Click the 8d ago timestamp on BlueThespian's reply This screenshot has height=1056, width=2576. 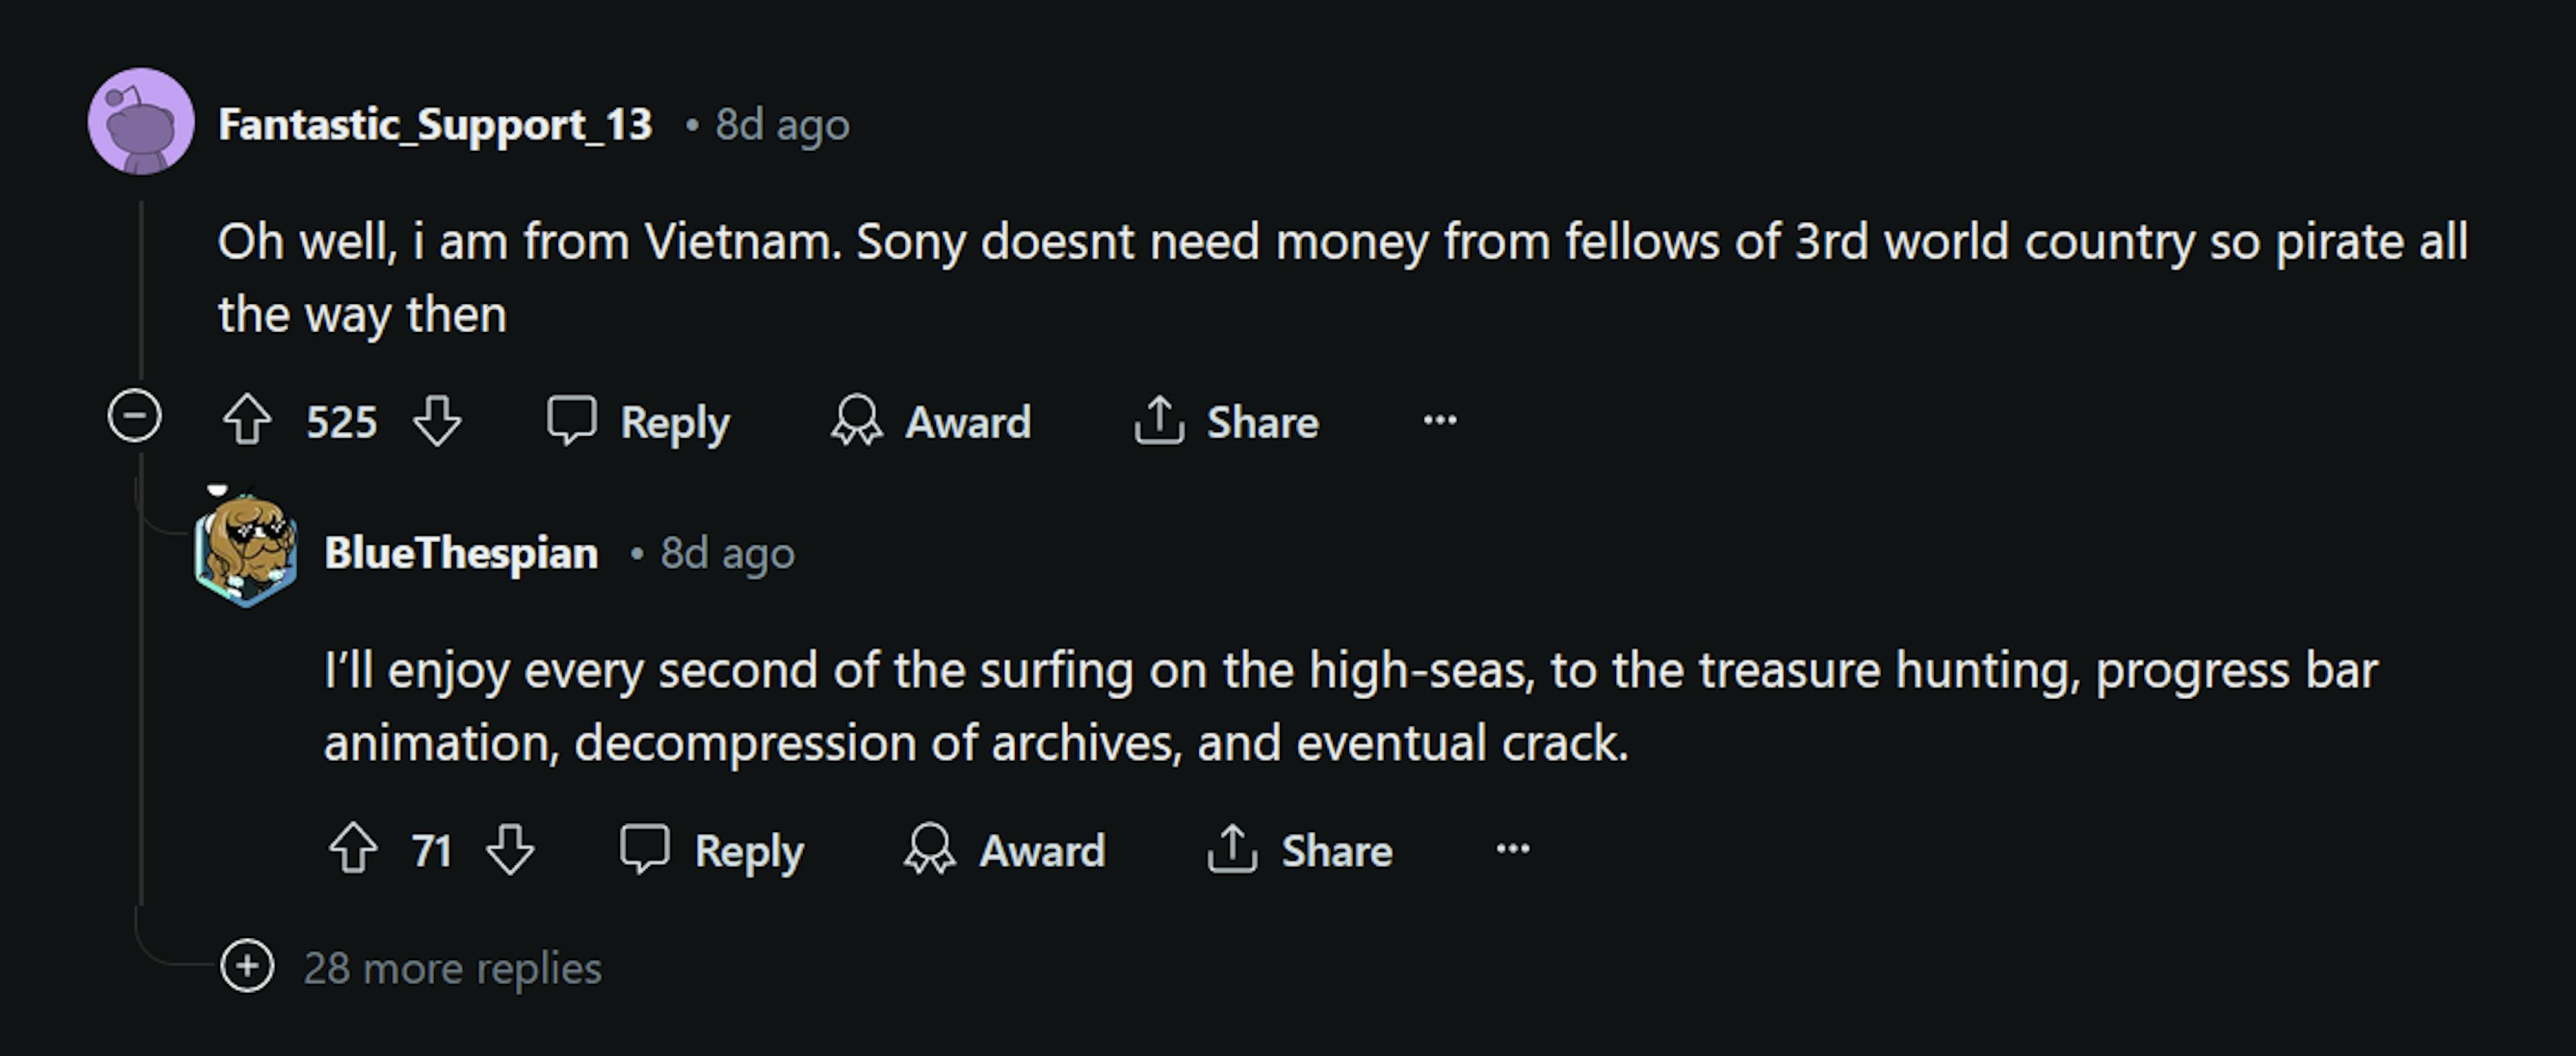tap(727, 553)
